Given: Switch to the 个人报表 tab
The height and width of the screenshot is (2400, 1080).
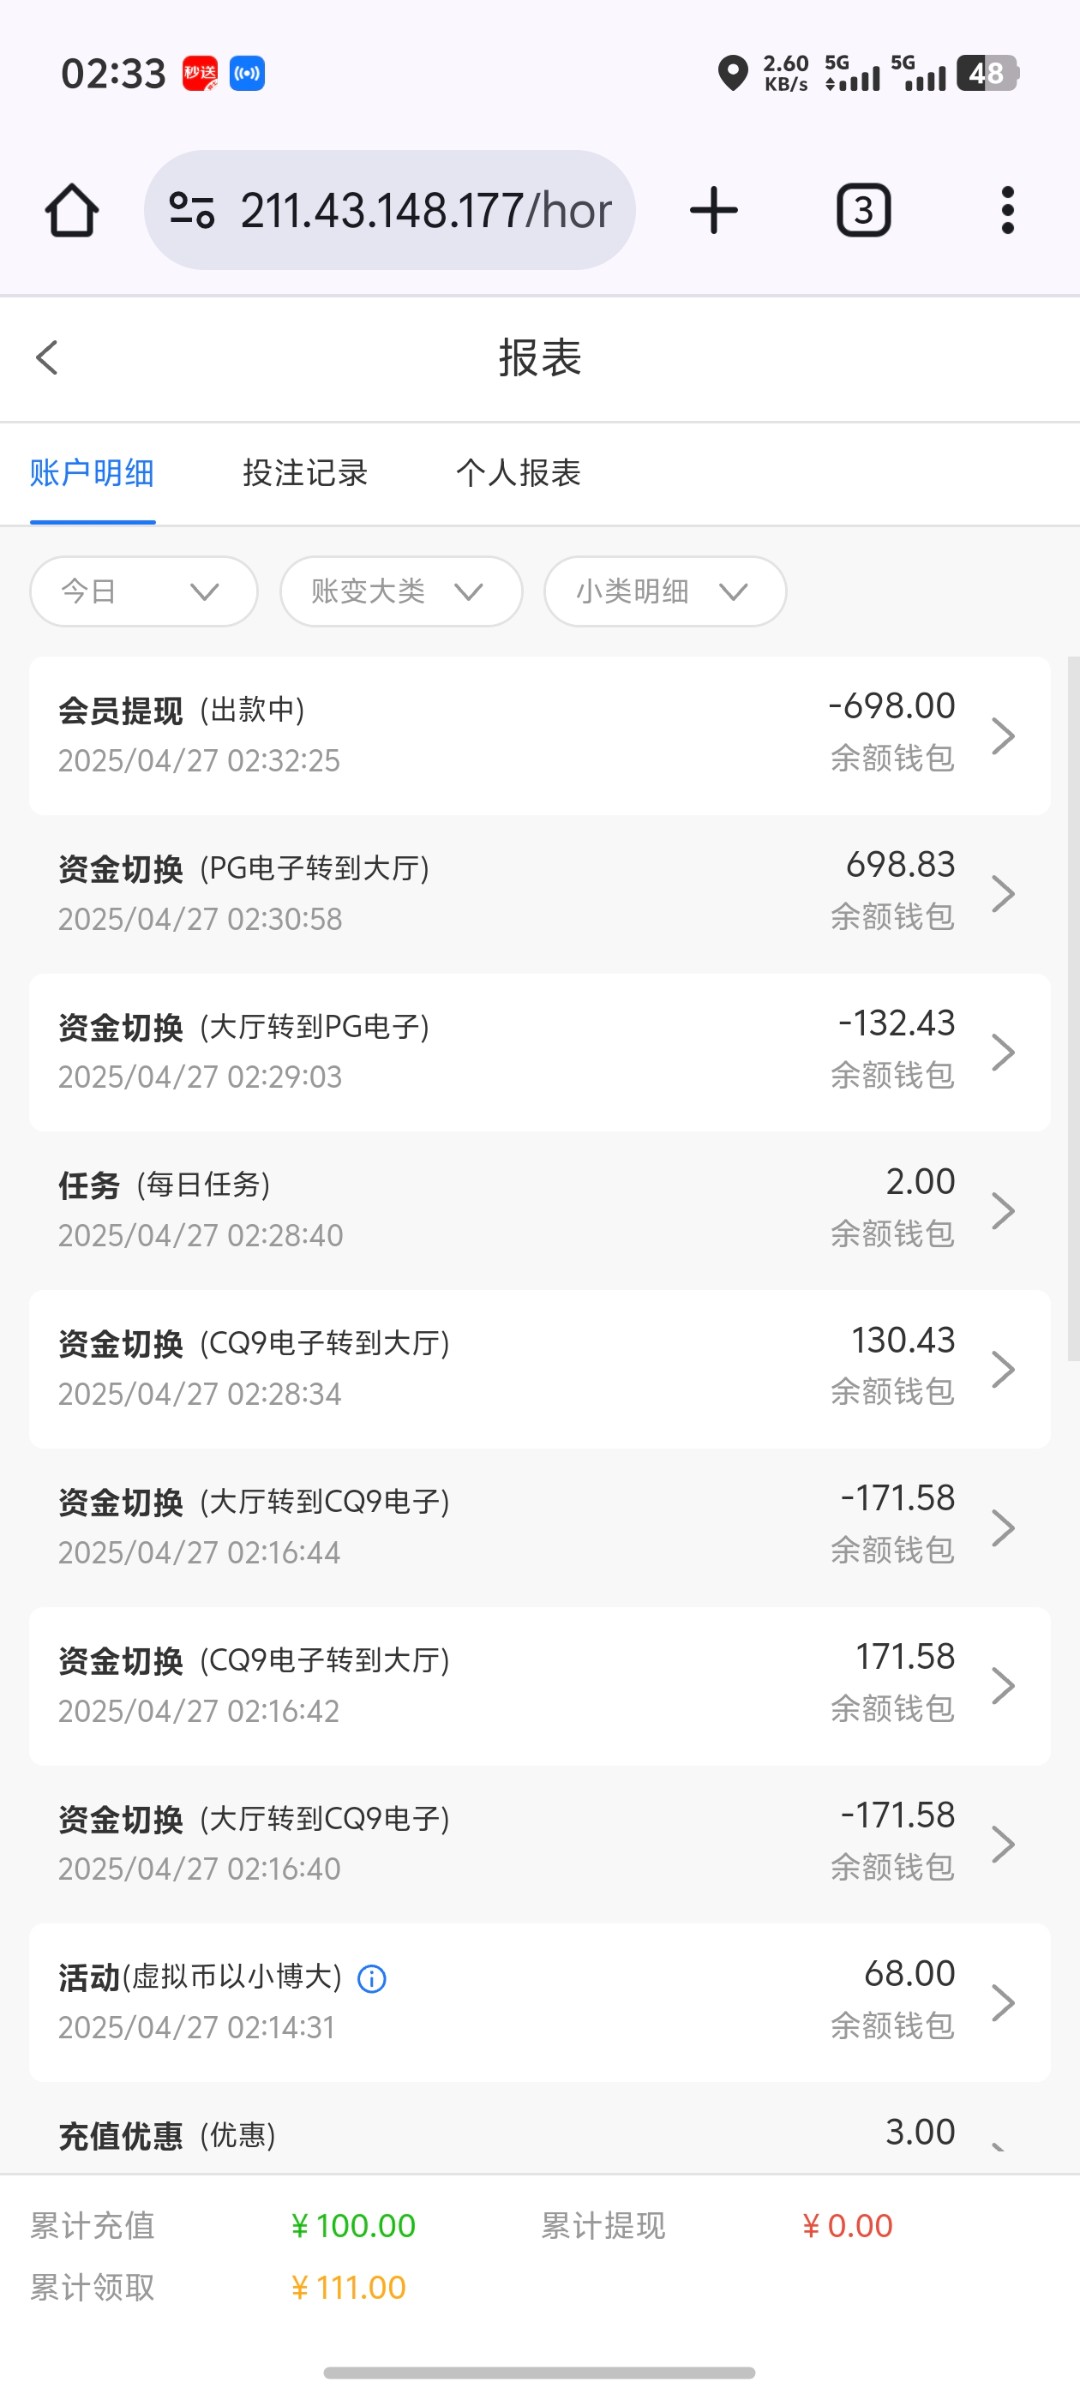Looking at the screenshot, I should (x=518, y=473).
